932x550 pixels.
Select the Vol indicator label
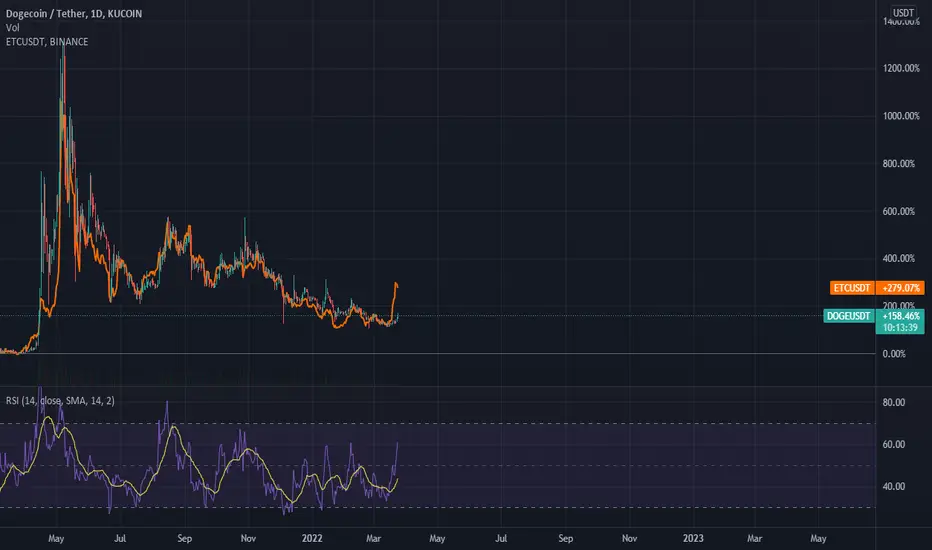(x=12, y=28)
